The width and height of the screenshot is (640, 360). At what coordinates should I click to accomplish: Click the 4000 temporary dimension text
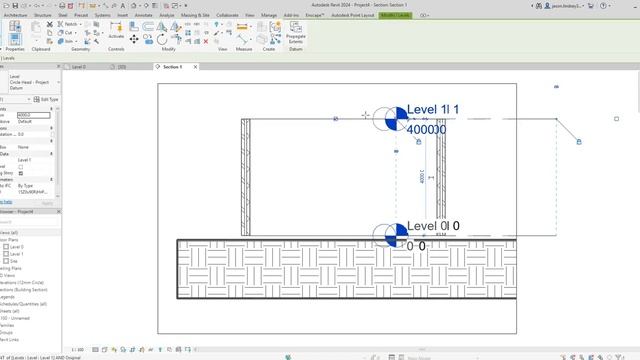(422, 177)
